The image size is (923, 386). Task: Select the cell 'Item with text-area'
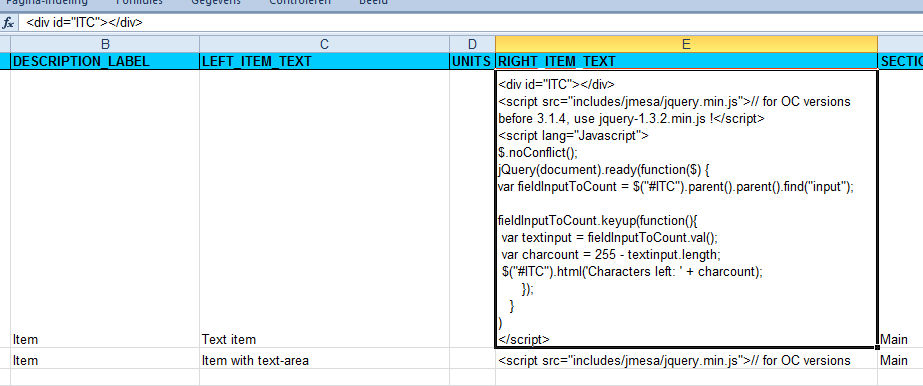point(324,358)
